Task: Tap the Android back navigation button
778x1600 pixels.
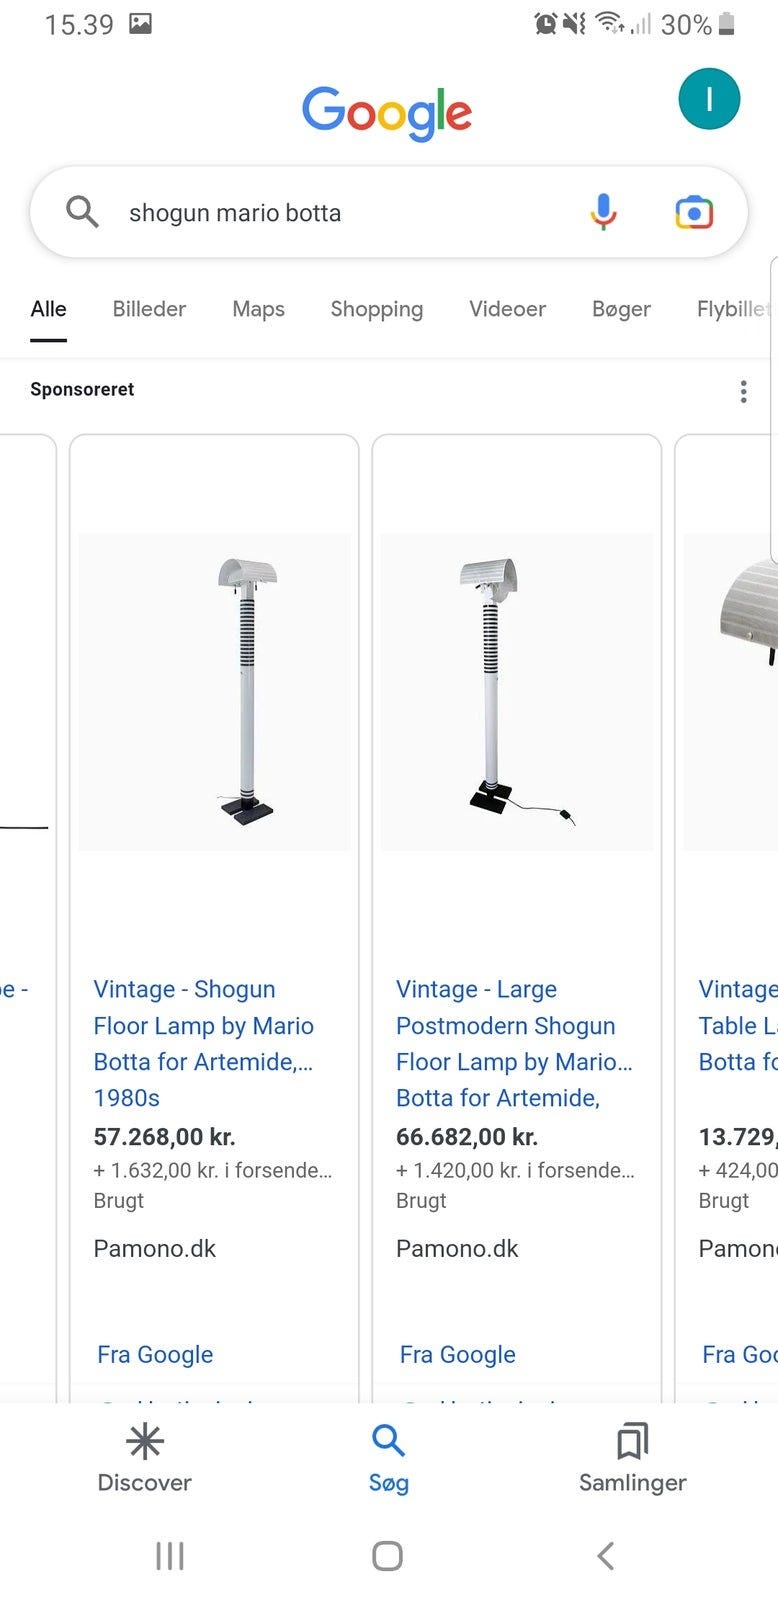Action: click(x=605, y=1555)
